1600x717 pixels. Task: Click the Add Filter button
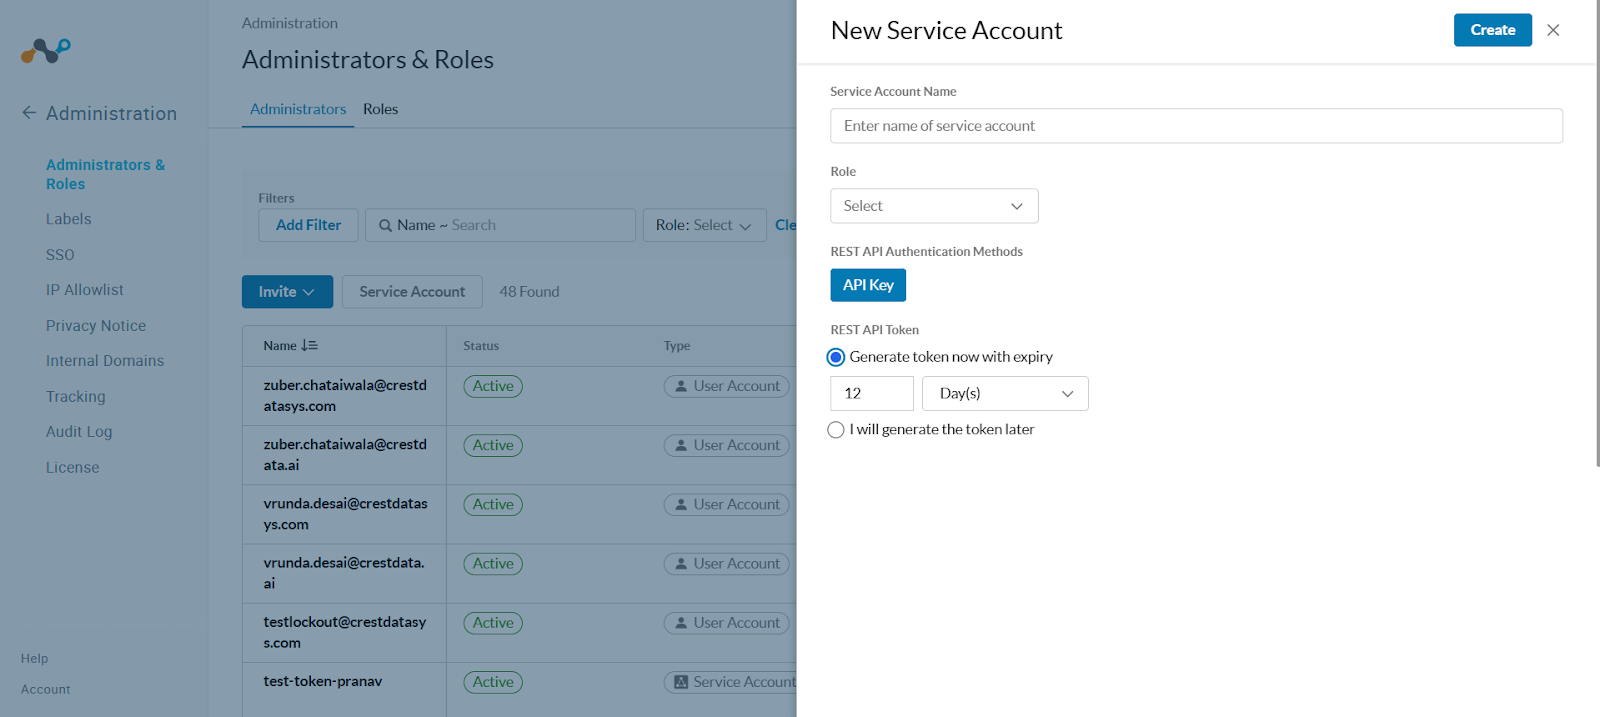(x=308, y=226)
